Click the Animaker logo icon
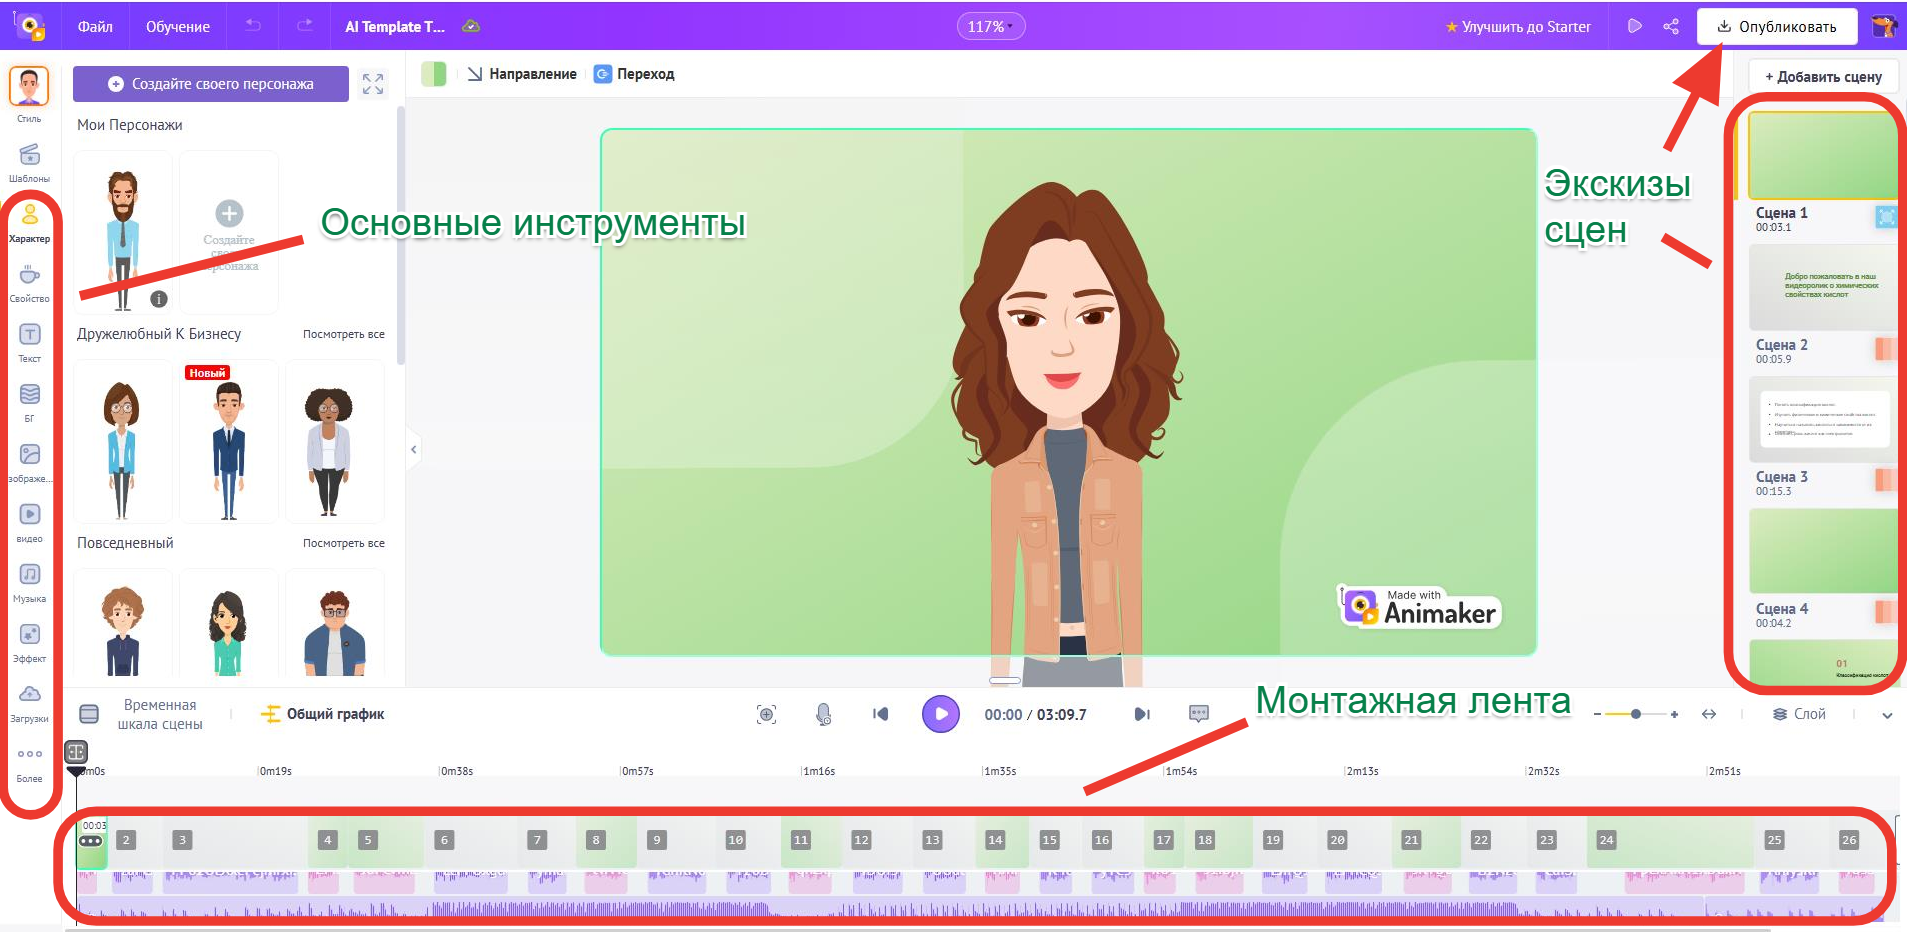This screenshot has width=1907, height=932. (x=30, y=26)
